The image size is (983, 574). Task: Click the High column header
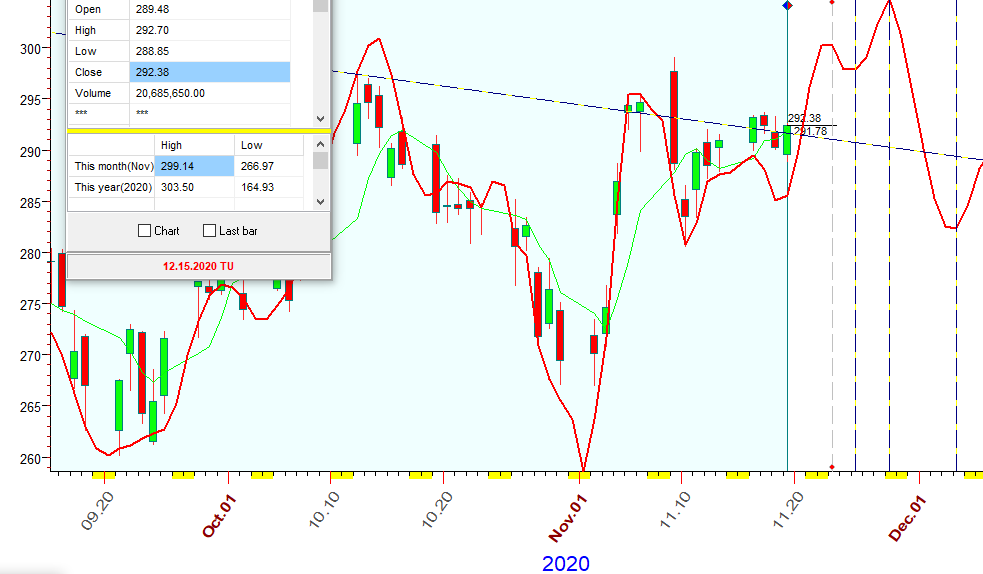coord(194,145)
